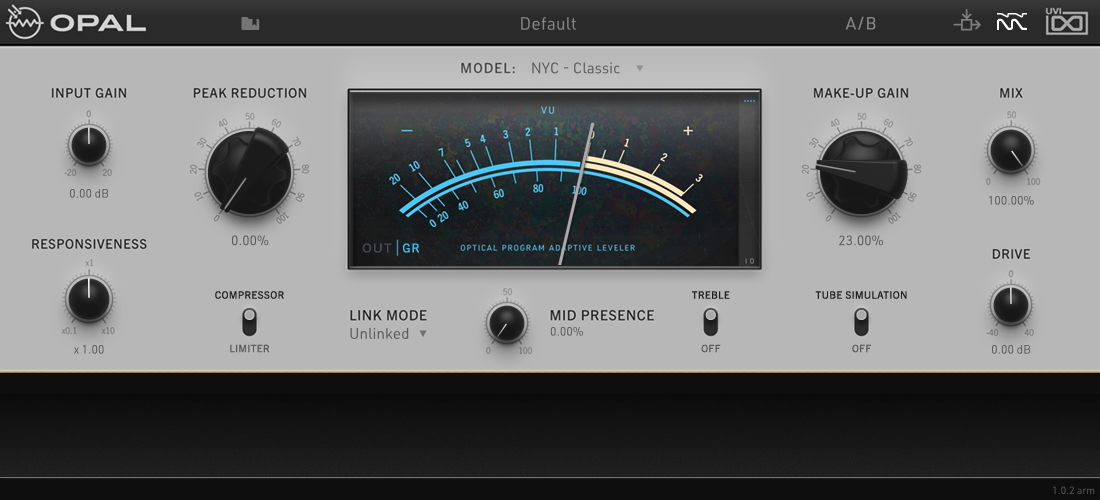Click the Mid Presence knob
1100x500 pixels.
click(507, 323)
